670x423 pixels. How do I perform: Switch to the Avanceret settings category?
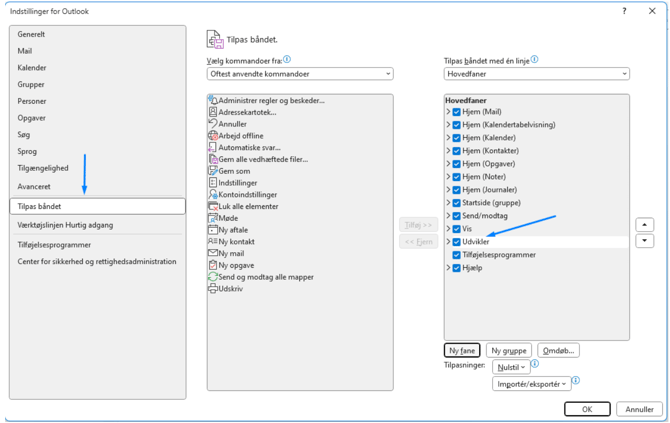click(34, 186)
